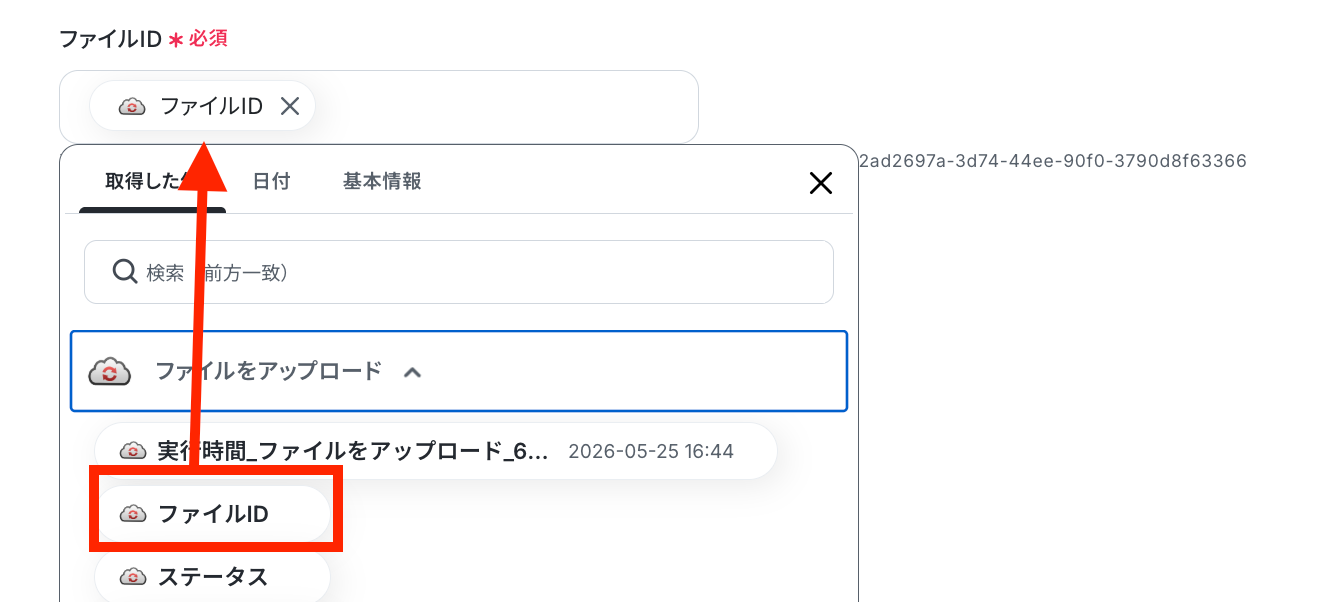Collapse ファイルをアップロード section using the chevron

(412, 372)
